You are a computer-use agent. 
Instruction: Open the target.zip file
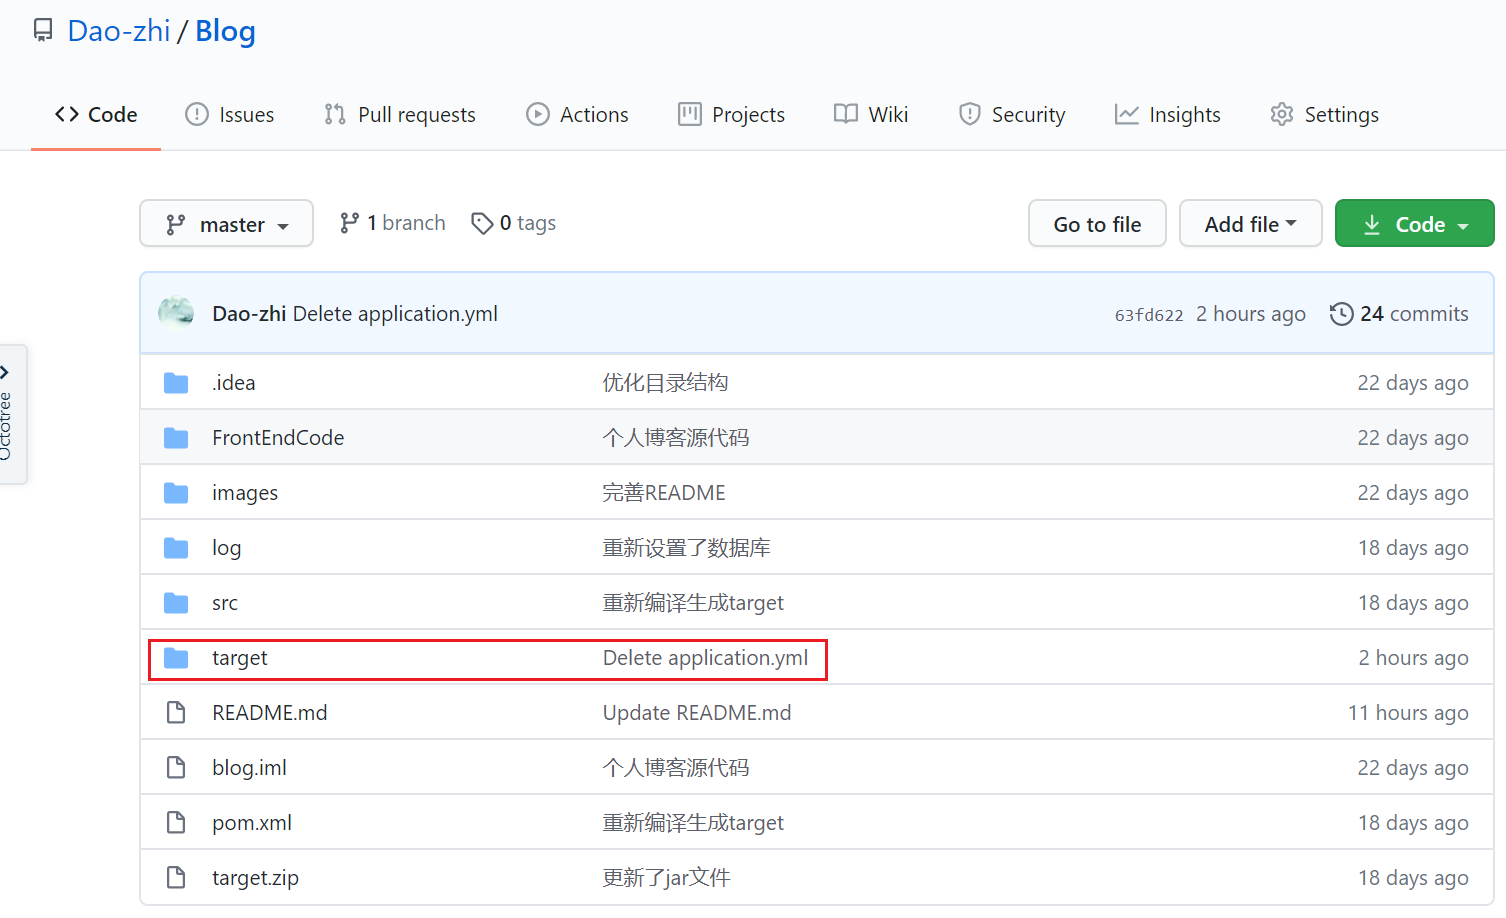click(255, 878)
